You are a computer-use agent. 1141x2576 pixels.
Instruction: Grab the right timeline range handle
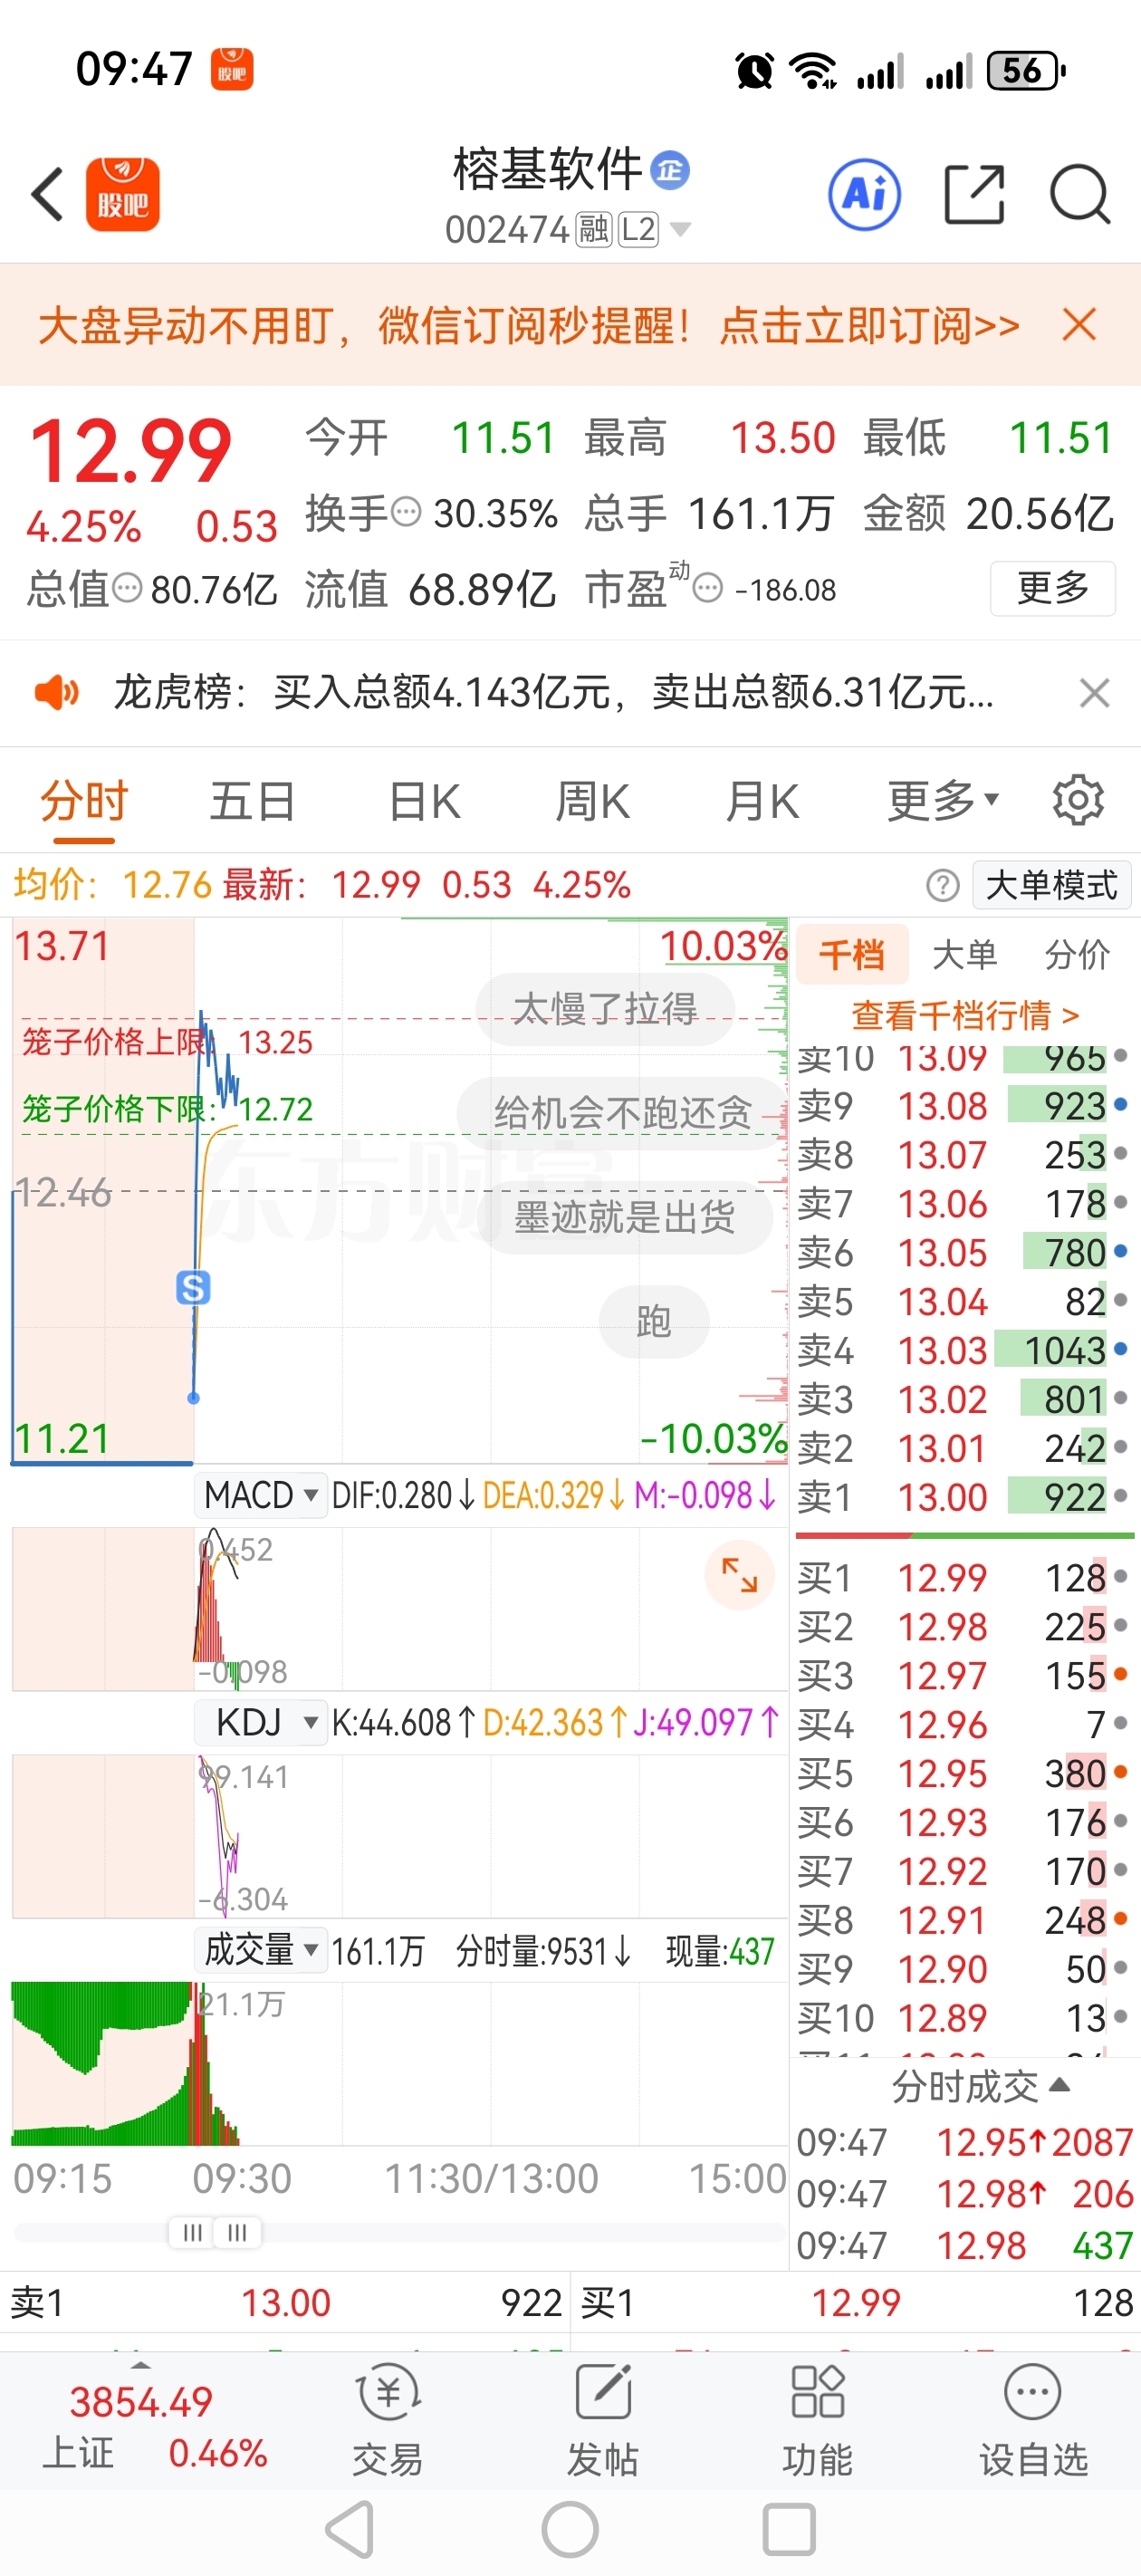click(x=238, y=2232)
